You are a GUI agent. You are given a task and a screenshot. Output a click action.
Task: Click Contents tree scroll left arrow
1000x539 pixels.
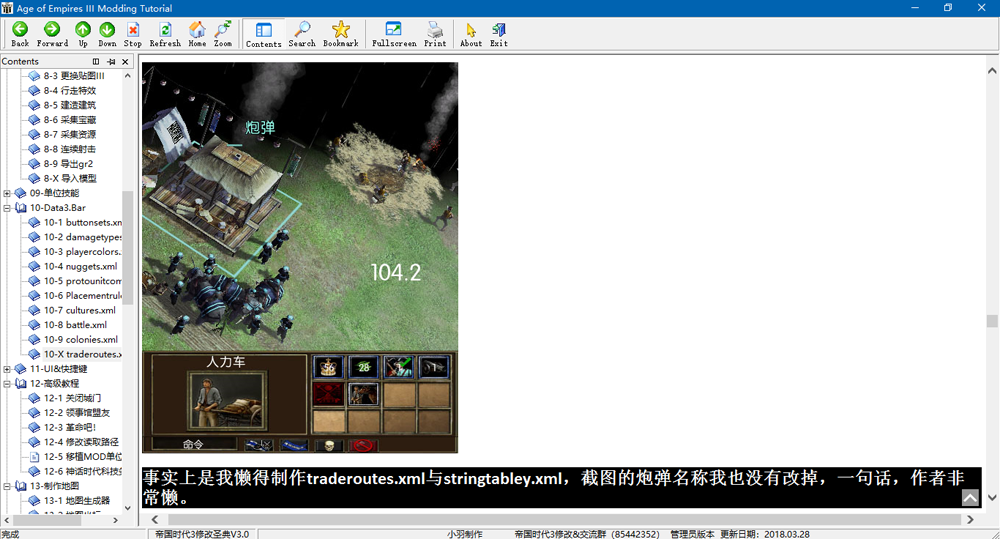coord(6,521)
